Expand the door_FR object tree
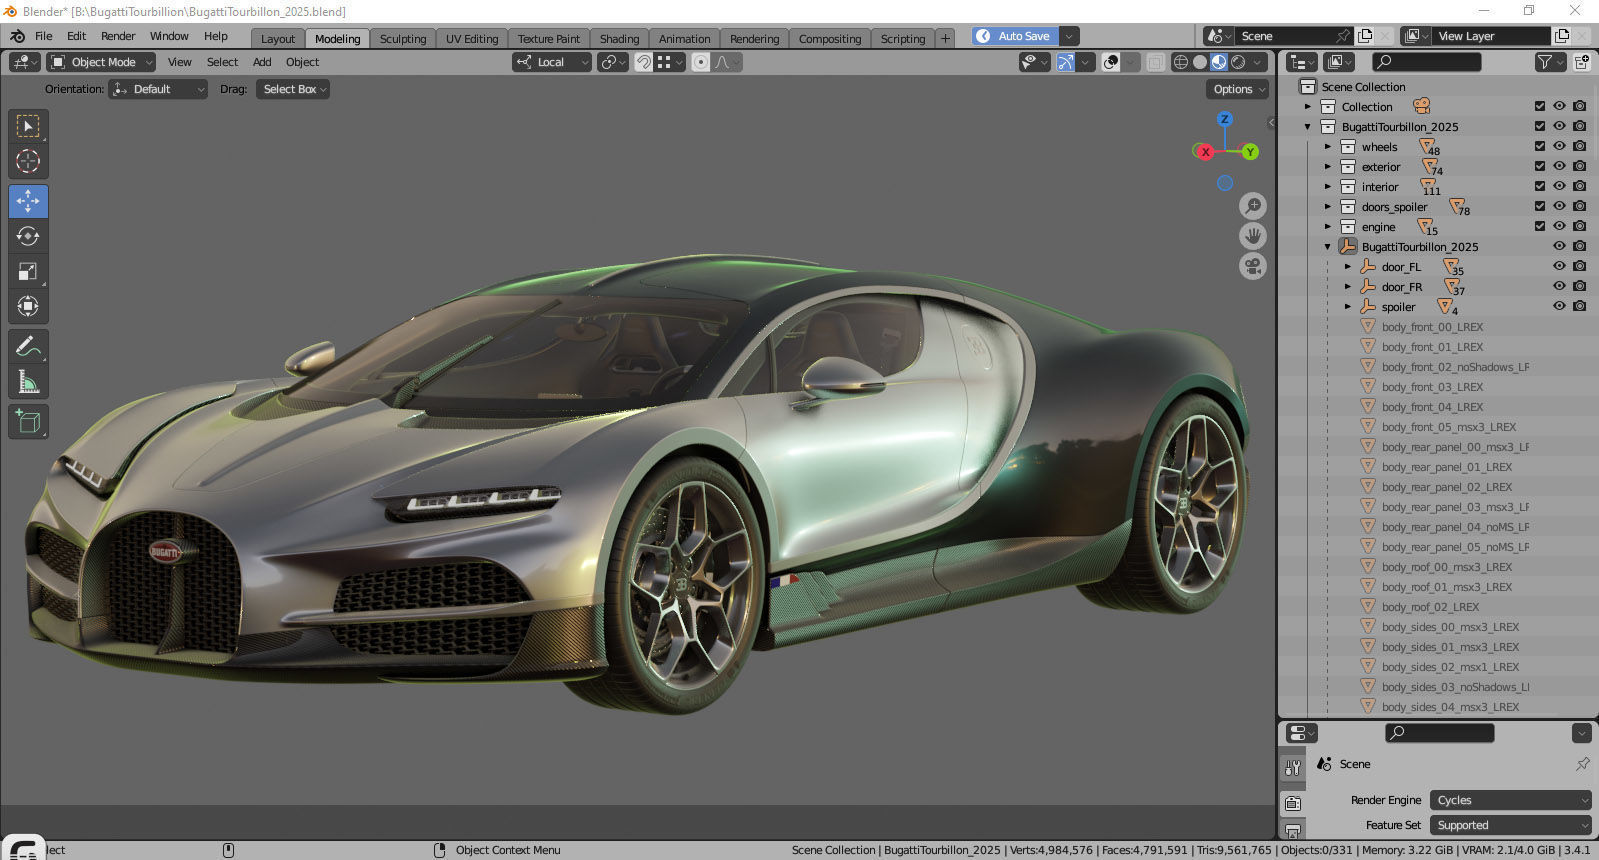The height and width of the screenshot is (860, 1599). click(1348, 287)
